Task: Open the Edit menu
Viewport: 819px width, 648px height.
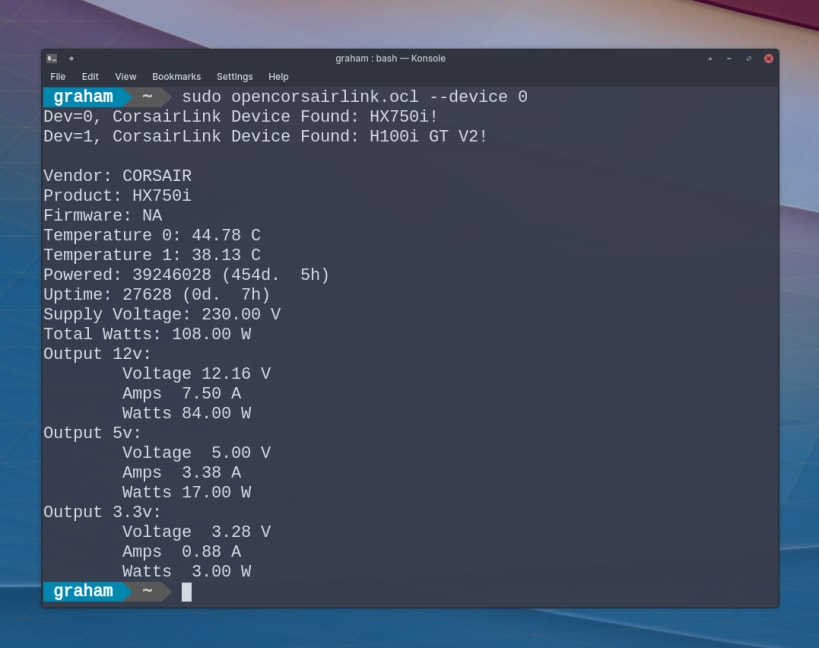Action: (x=90, y=77)
